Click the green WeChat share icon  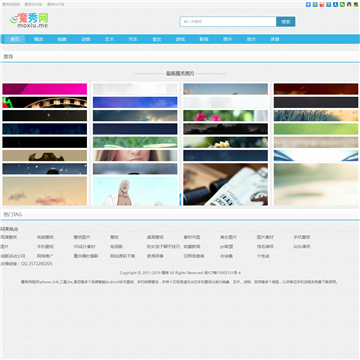(342, 5)
